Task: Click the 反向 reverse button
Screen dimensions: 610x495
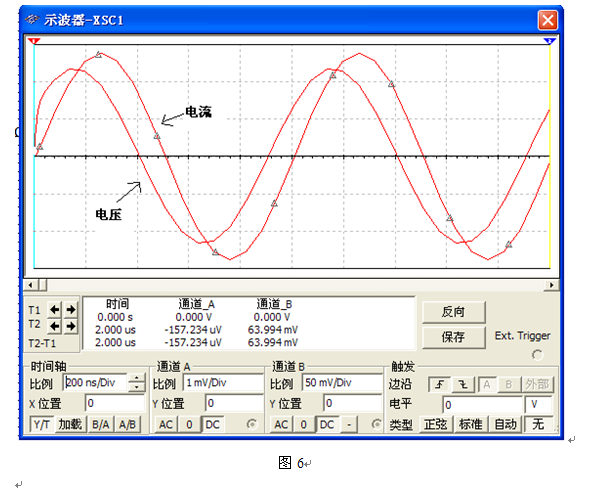Action: 452,312
